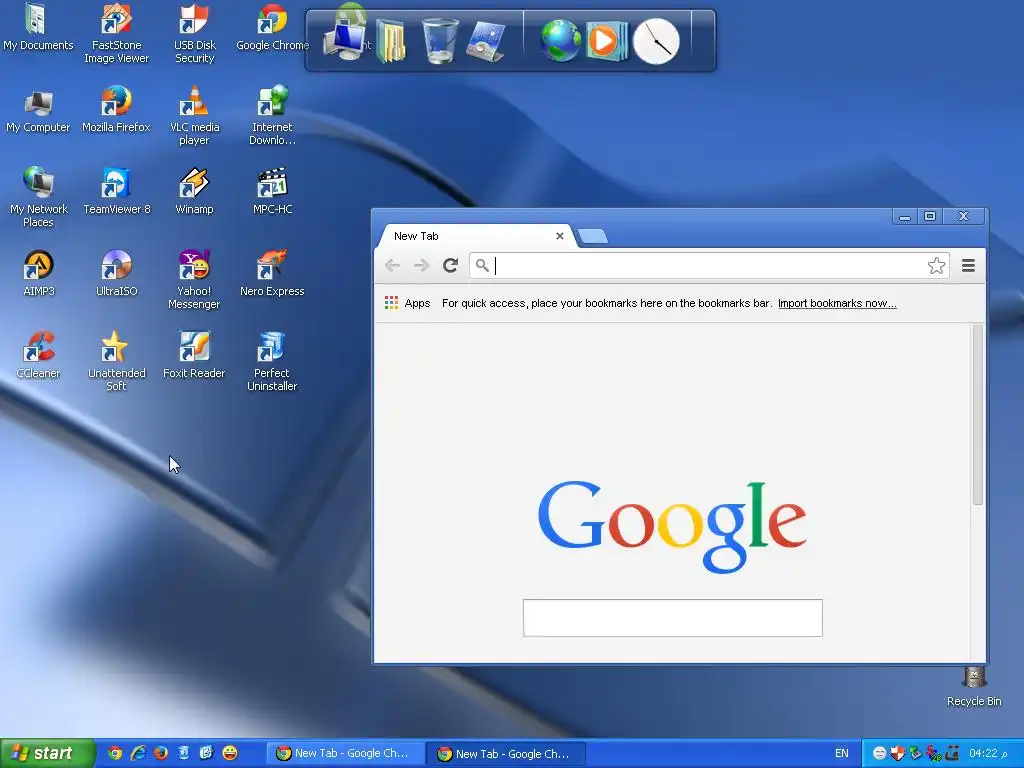Image resolution: width=1024 pixels, height=768 pixels.
Task: Open Chrome hamburger menu
Action: pyautogui.click(x=968, y=265)
